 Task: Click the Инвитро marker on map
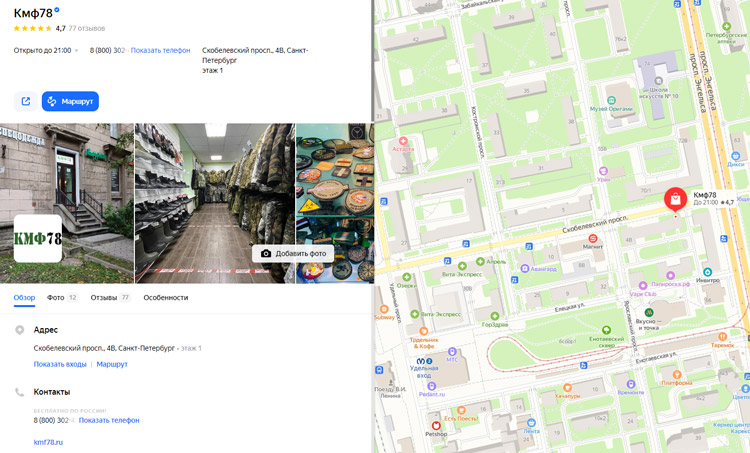tap(707, 272)
